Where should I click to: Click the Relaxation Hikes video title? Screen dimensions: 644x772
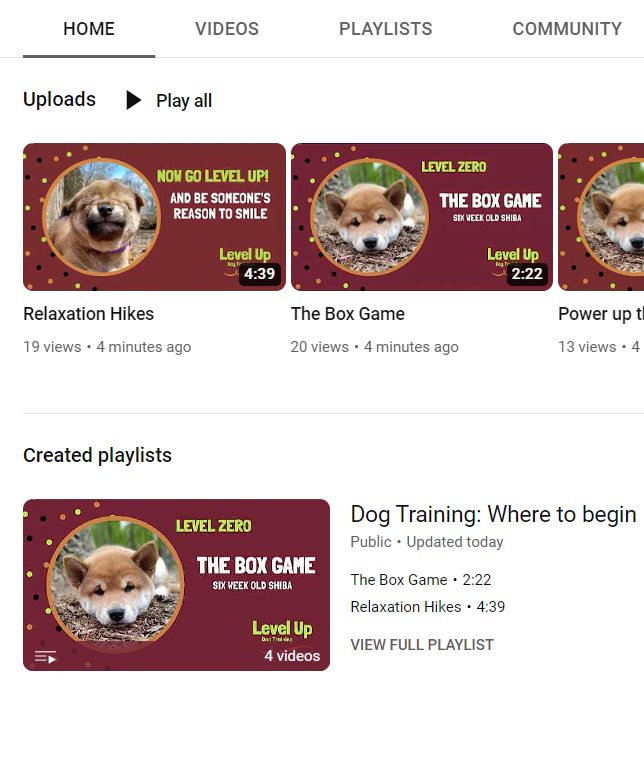(x=89, y=314)
